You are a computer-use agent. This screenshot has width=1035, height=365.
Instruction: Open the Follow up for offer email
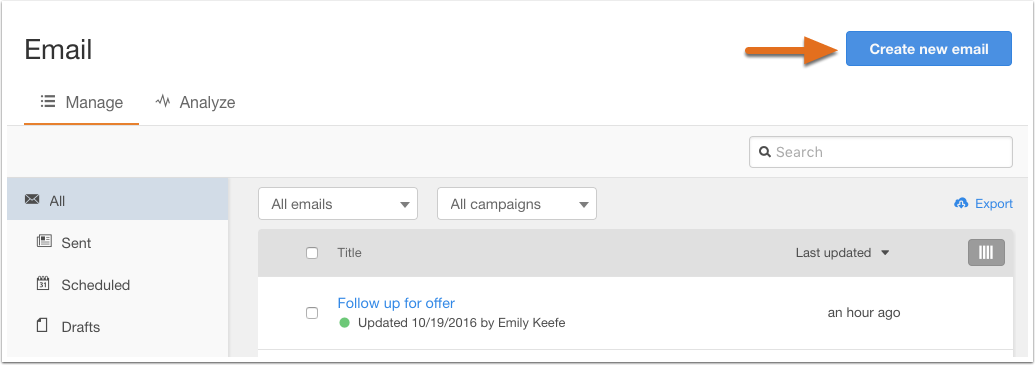(396, 303)
